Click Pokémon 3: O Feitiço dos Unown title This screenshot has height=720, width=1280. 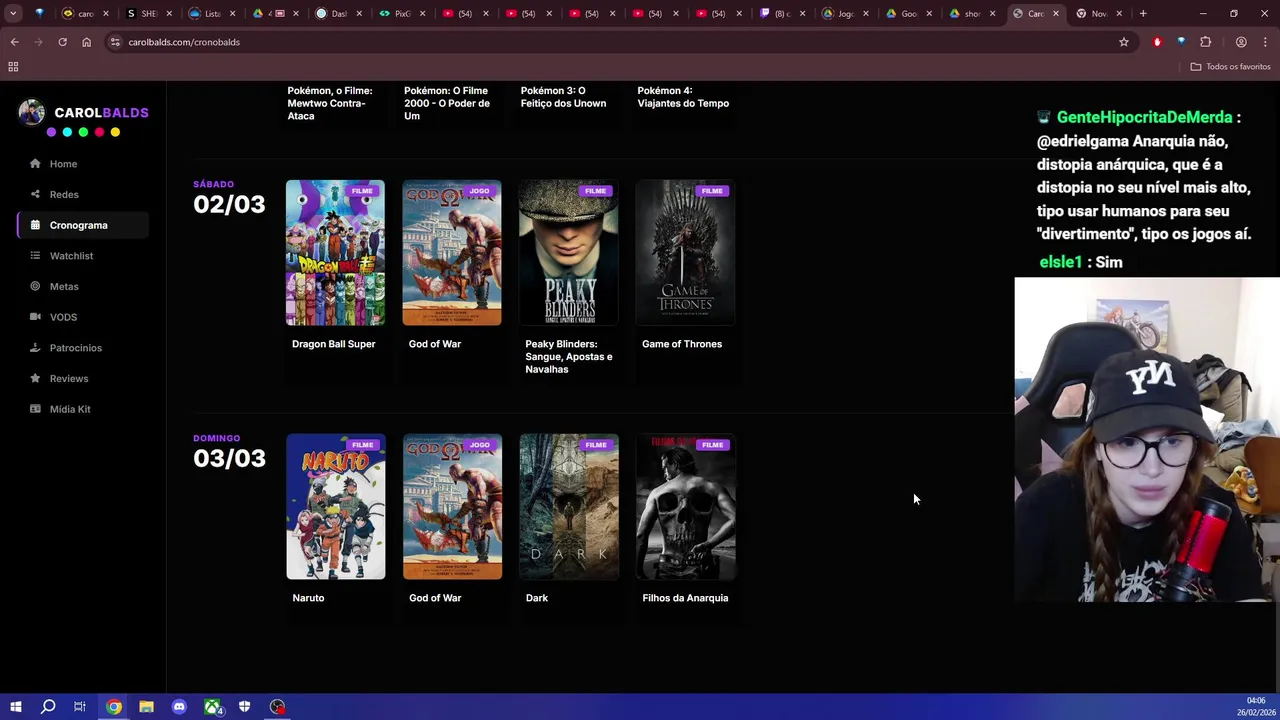coord(563,97)
